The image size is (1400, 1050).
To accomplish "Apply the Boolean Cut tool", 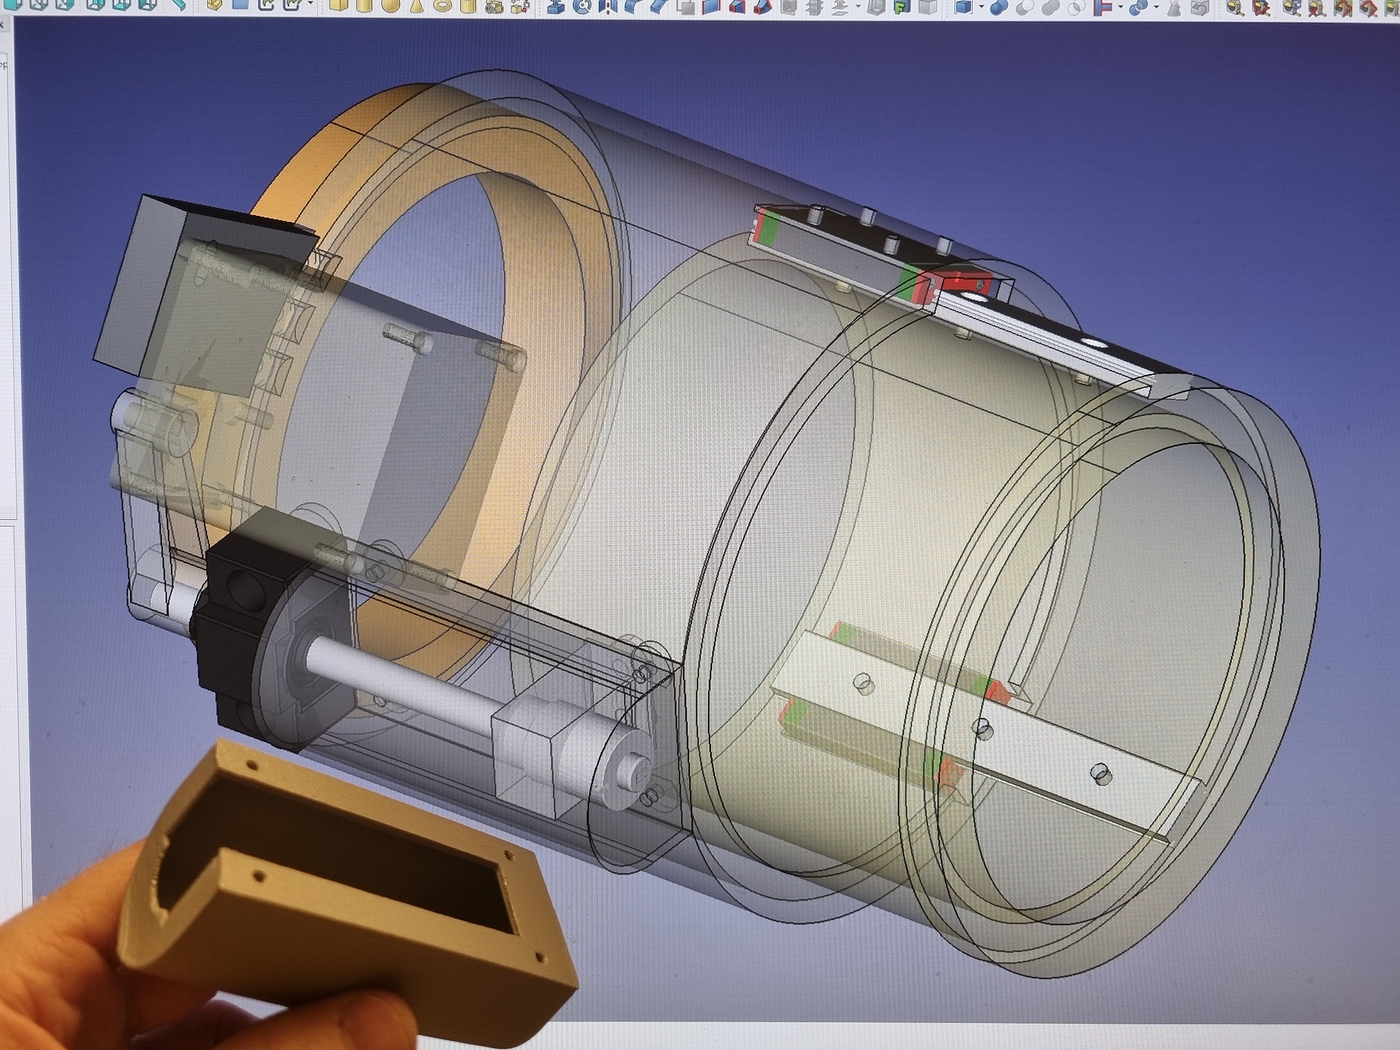I will pos(1023,5).
